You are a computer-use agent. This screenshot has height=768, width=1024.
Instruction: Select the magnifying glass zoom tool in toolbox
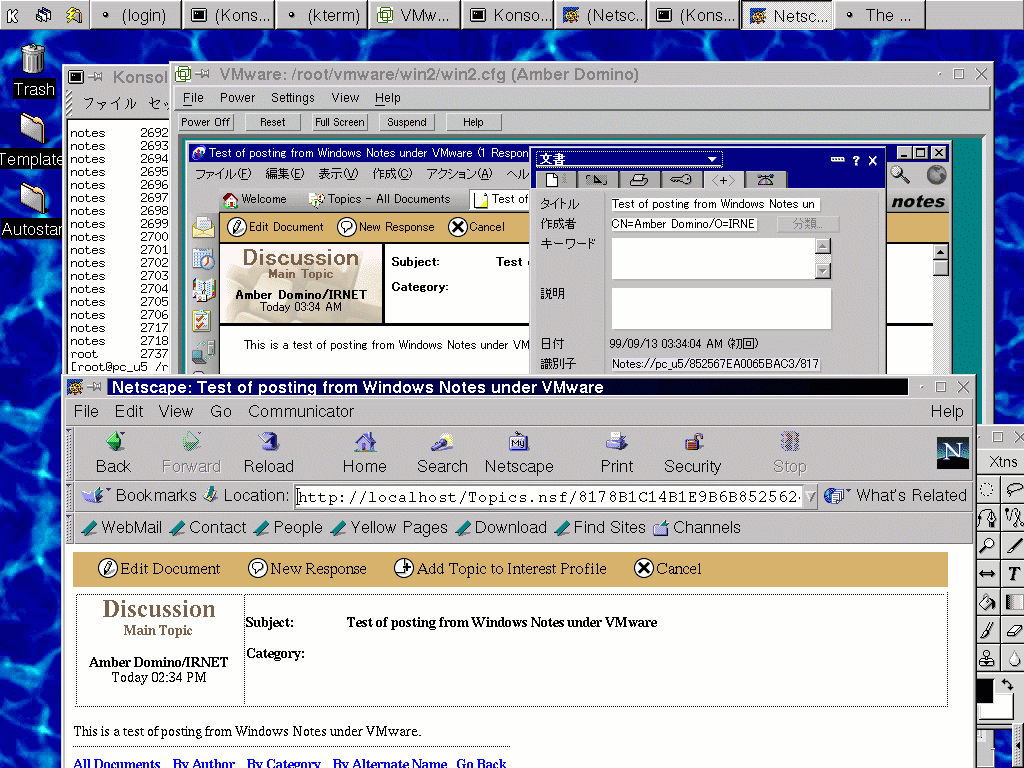point(987,545)
